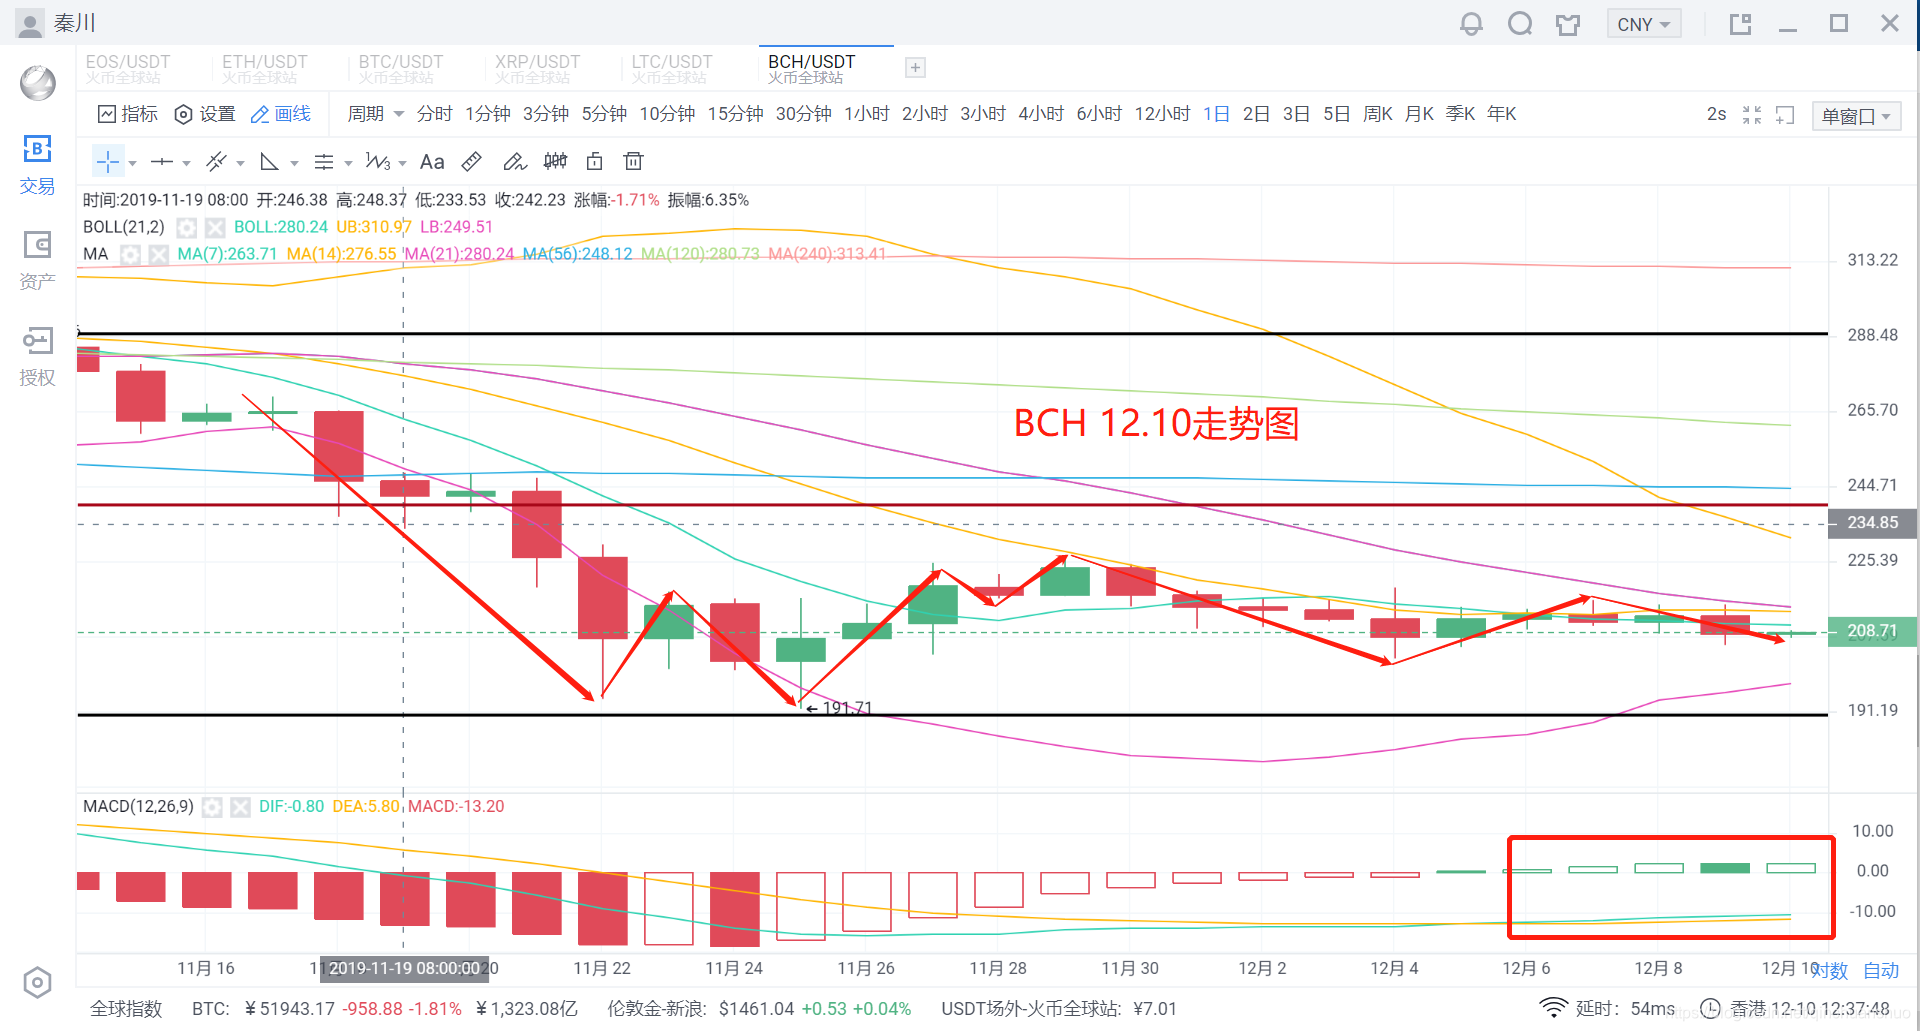The image size is (1920, 1031).
Task: Click the fullscreen chart icon
Action: 1786,115
